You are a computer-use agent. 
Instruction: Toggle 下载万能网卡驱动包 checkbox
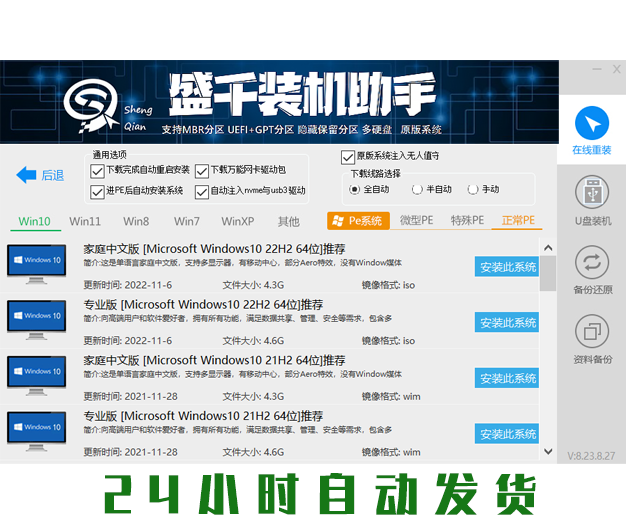click(202, 171)
